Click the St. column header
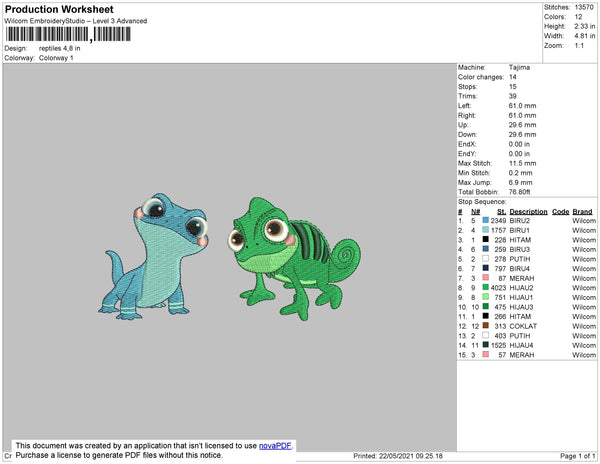Screen dimensions: 600x464 (501, 212)
